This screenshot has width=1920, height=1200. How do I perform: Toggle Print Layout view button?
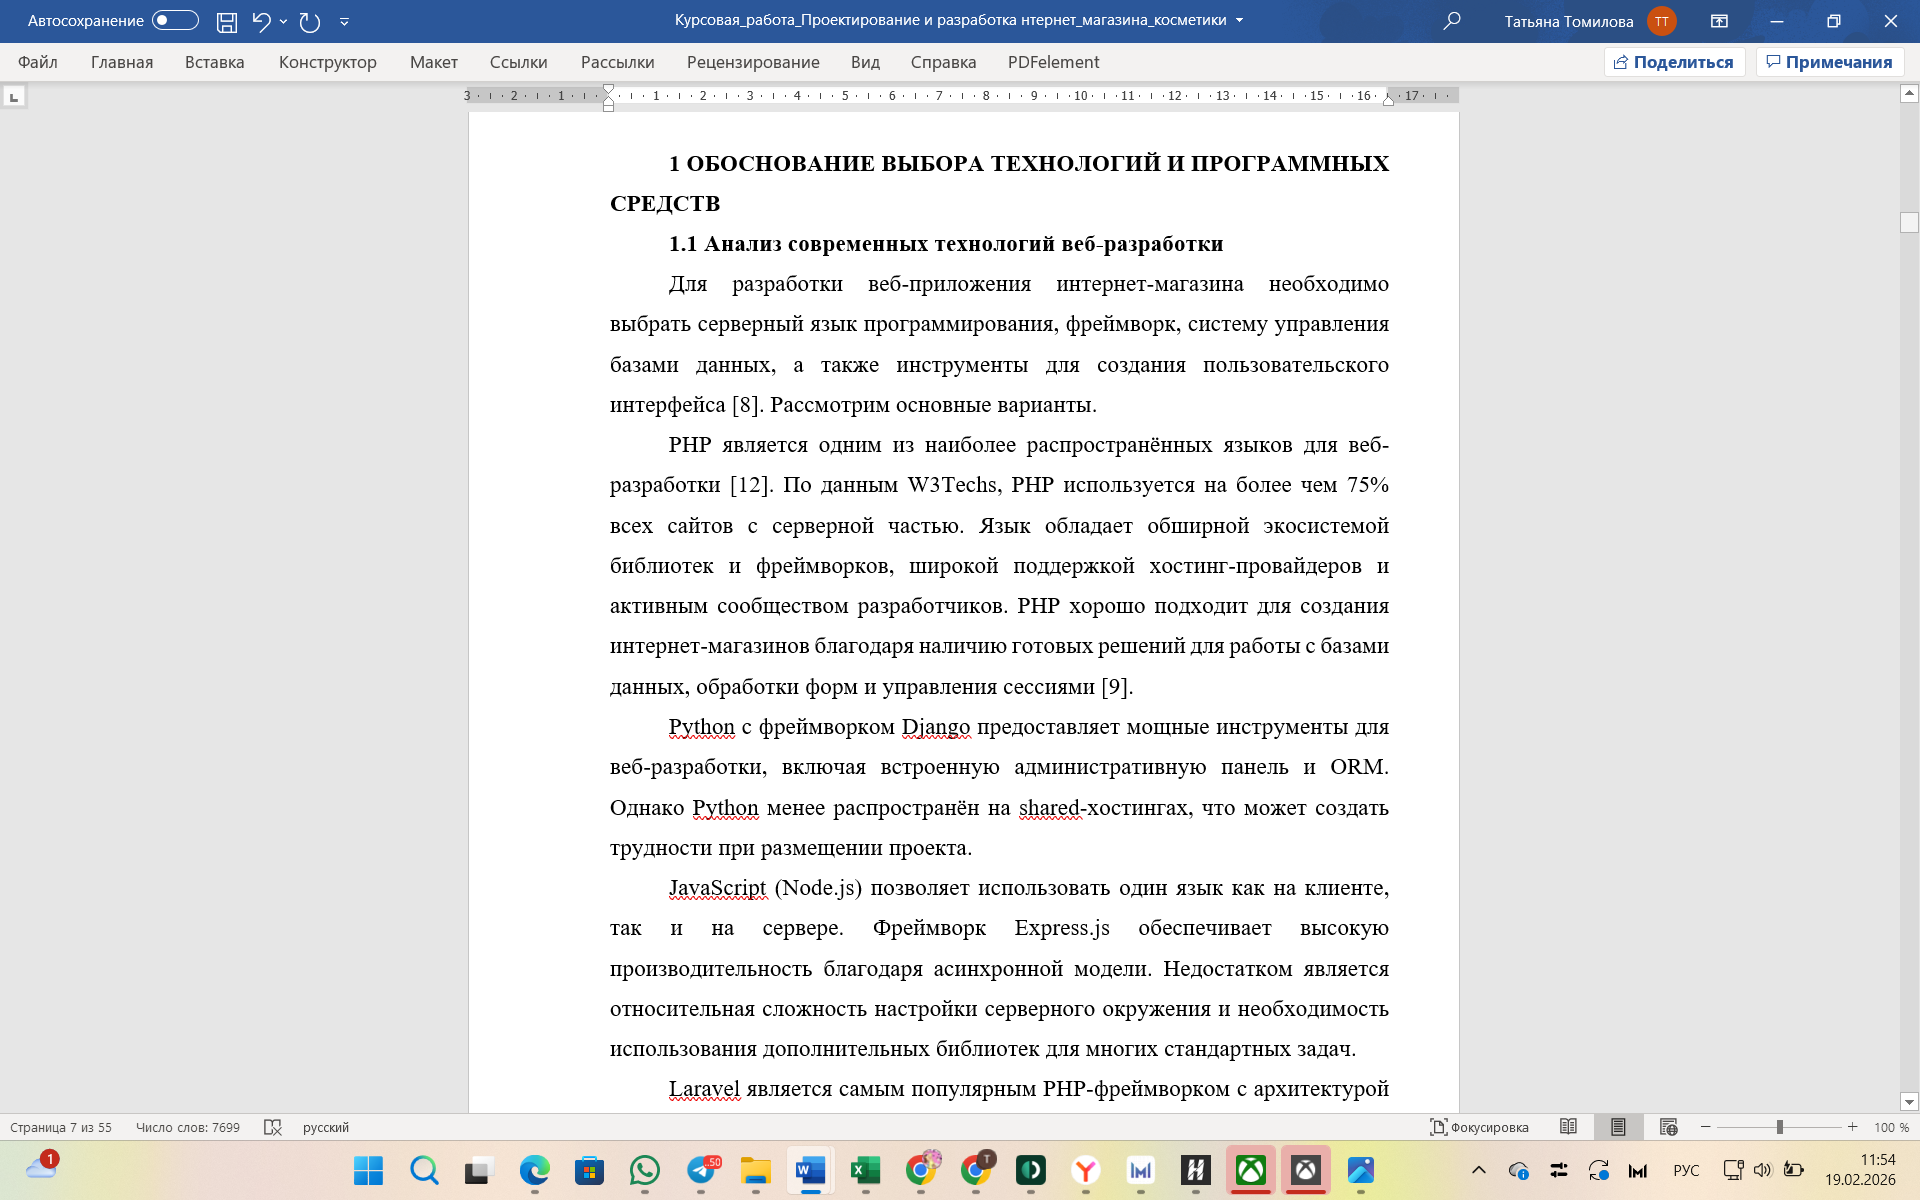(x=1618, y=1127)
